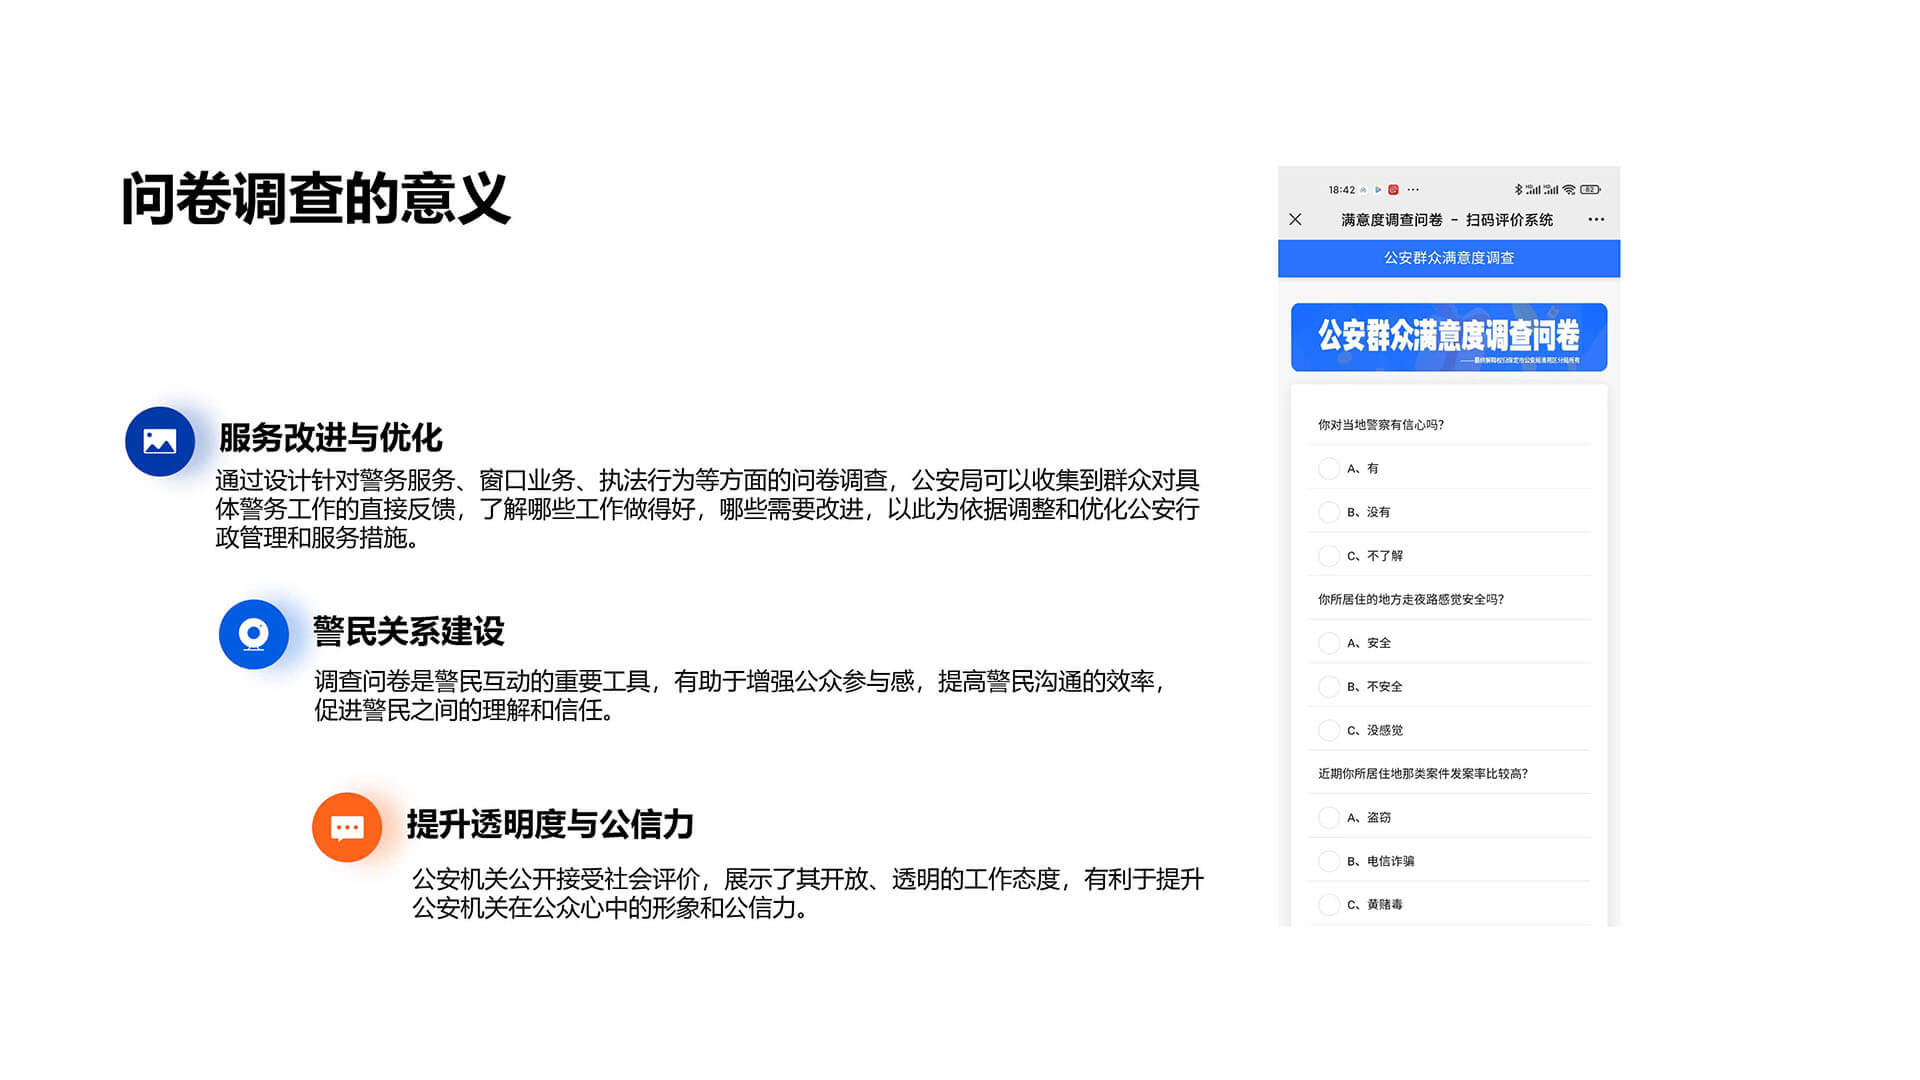Open the three-dot menu beside 扫码评价系统
Image resolution: width=1920 pixels, height=1080 pixels.
pyautogui.click(x=1596, y=219)
